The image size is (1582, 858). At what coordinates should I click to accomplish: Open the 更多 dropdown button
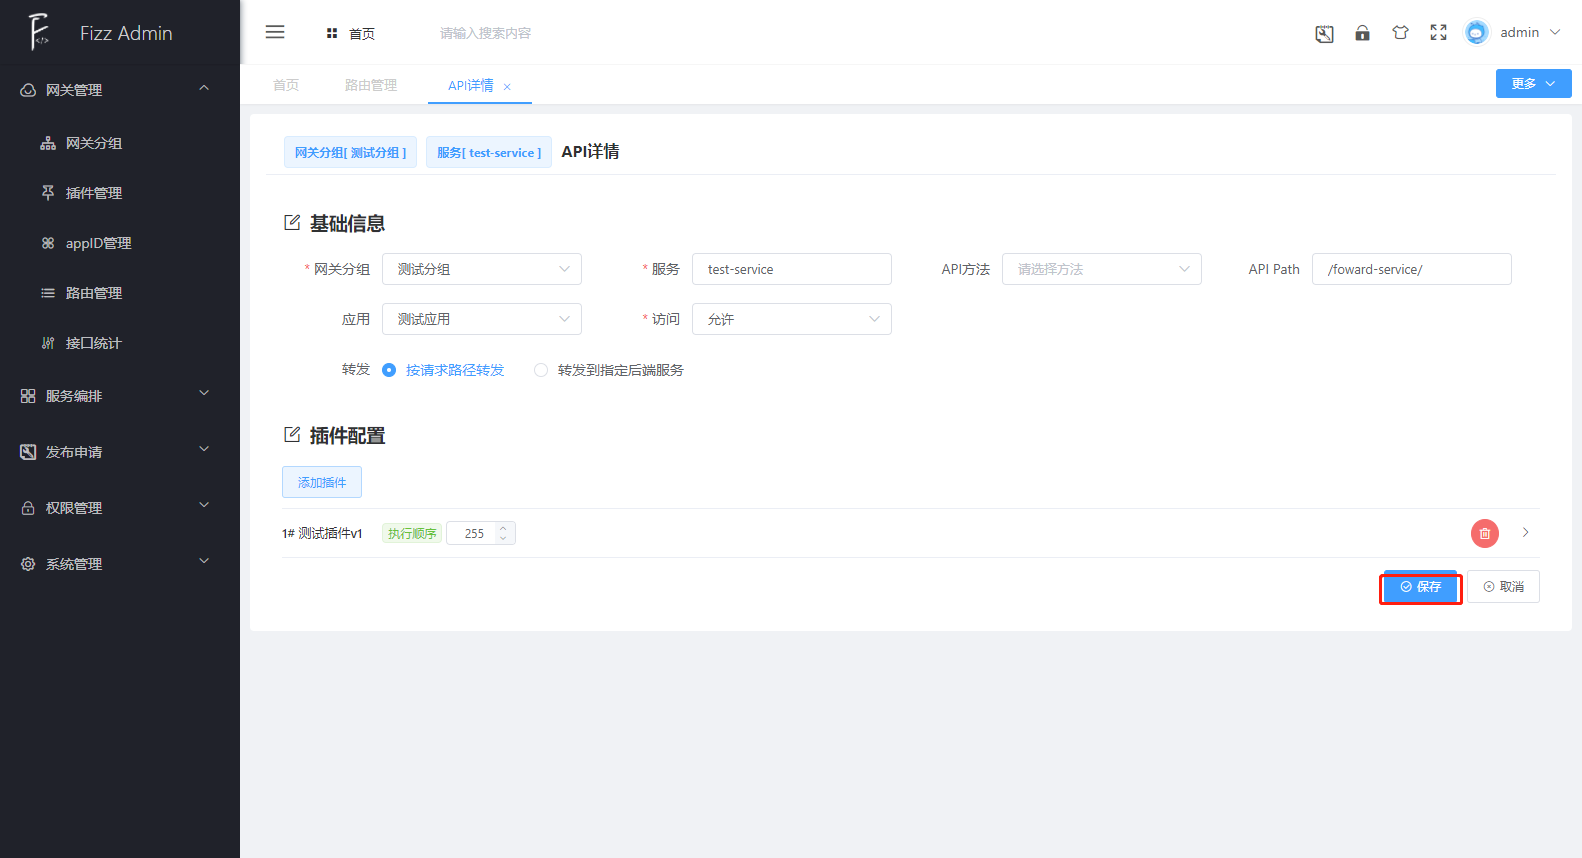pos(1533,84)
